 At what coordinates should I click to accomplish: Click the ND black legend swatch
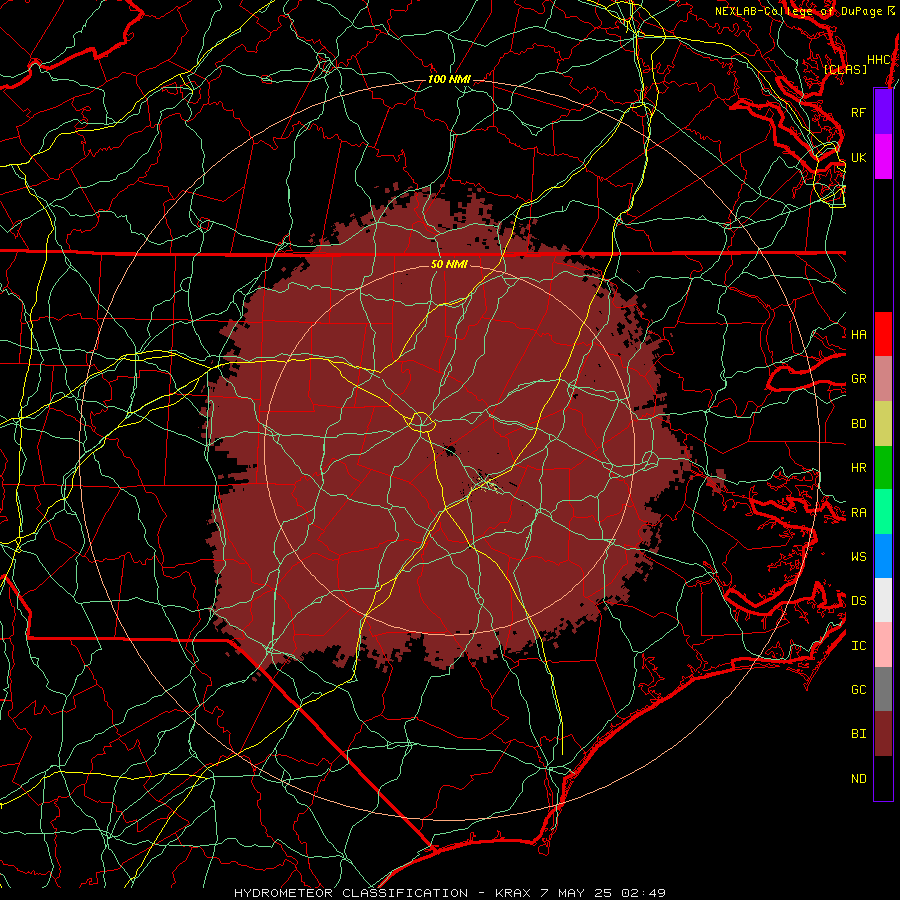point(883,778)
